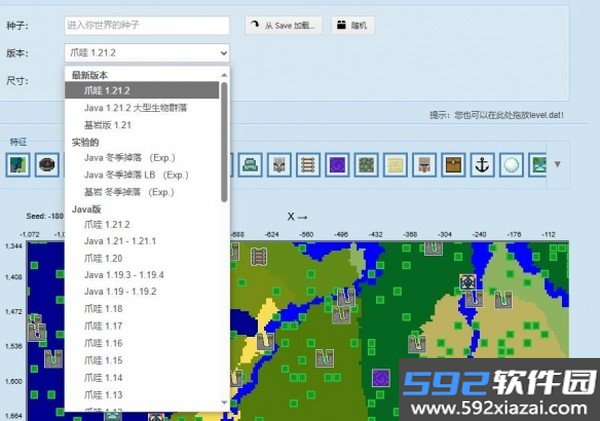600x421 pixels.
Task: Toggle the treasure chest feature icon
Action: coord(453,165)
